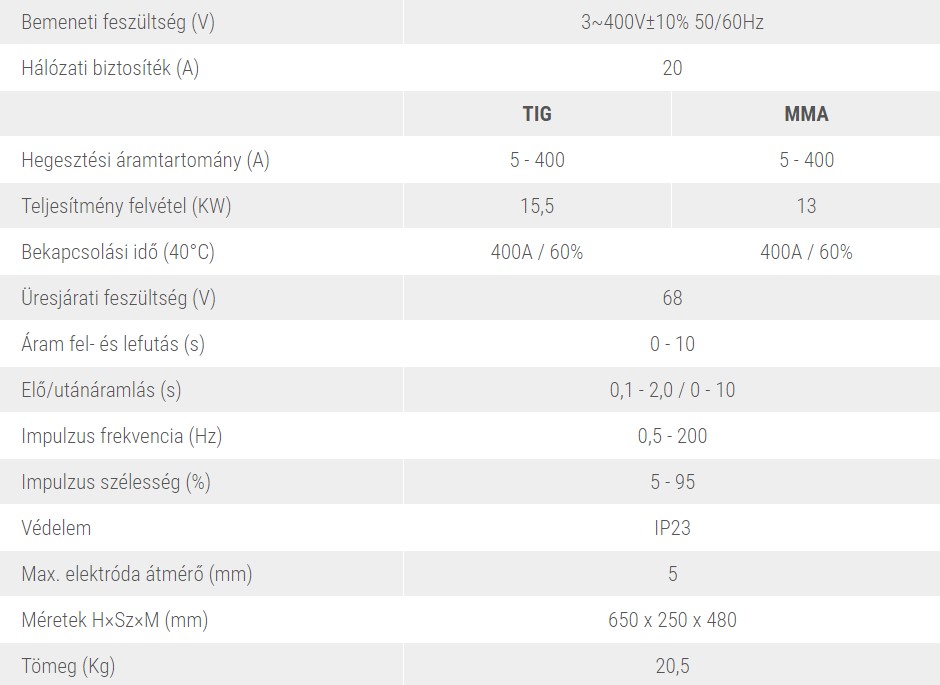
Task: Click the Áram fel- és lefutás (s) label
Action: [x=113, y=344]
